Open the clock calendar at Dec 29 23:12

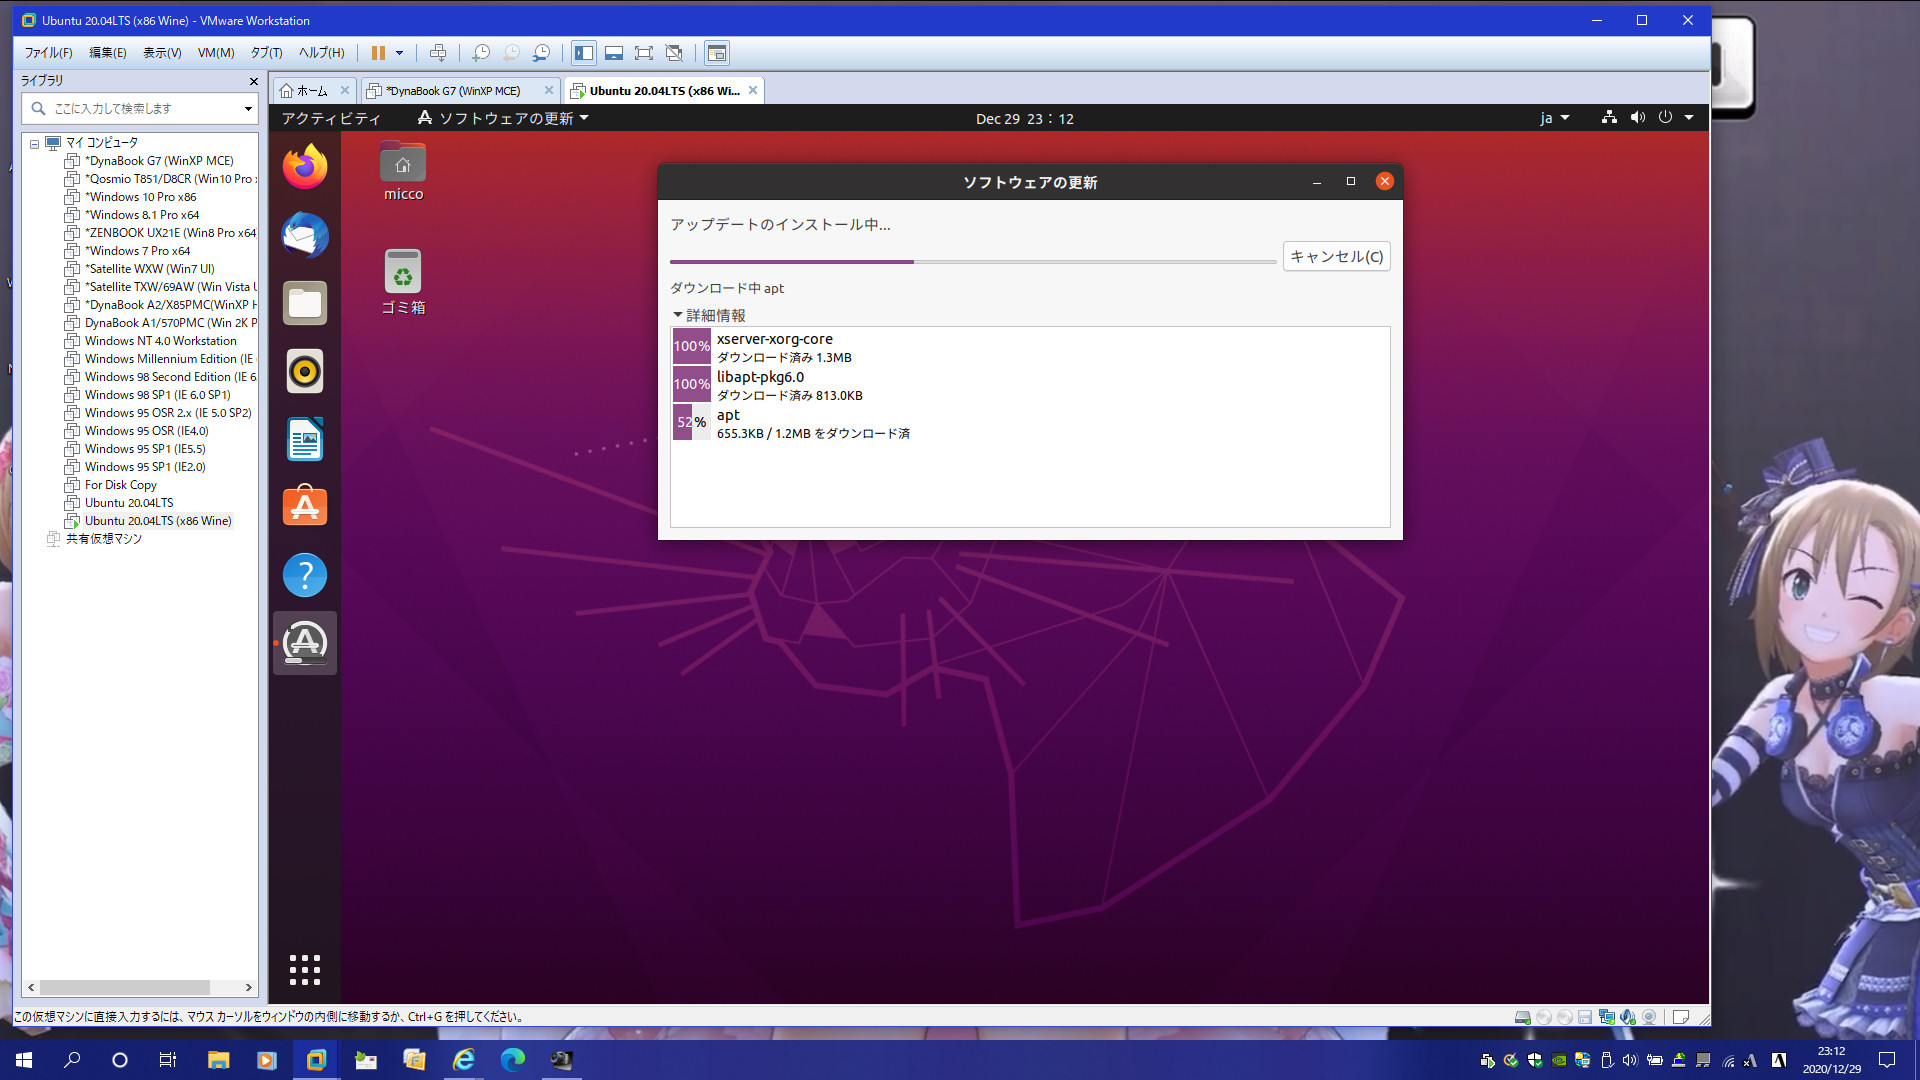click(1025, 118)
